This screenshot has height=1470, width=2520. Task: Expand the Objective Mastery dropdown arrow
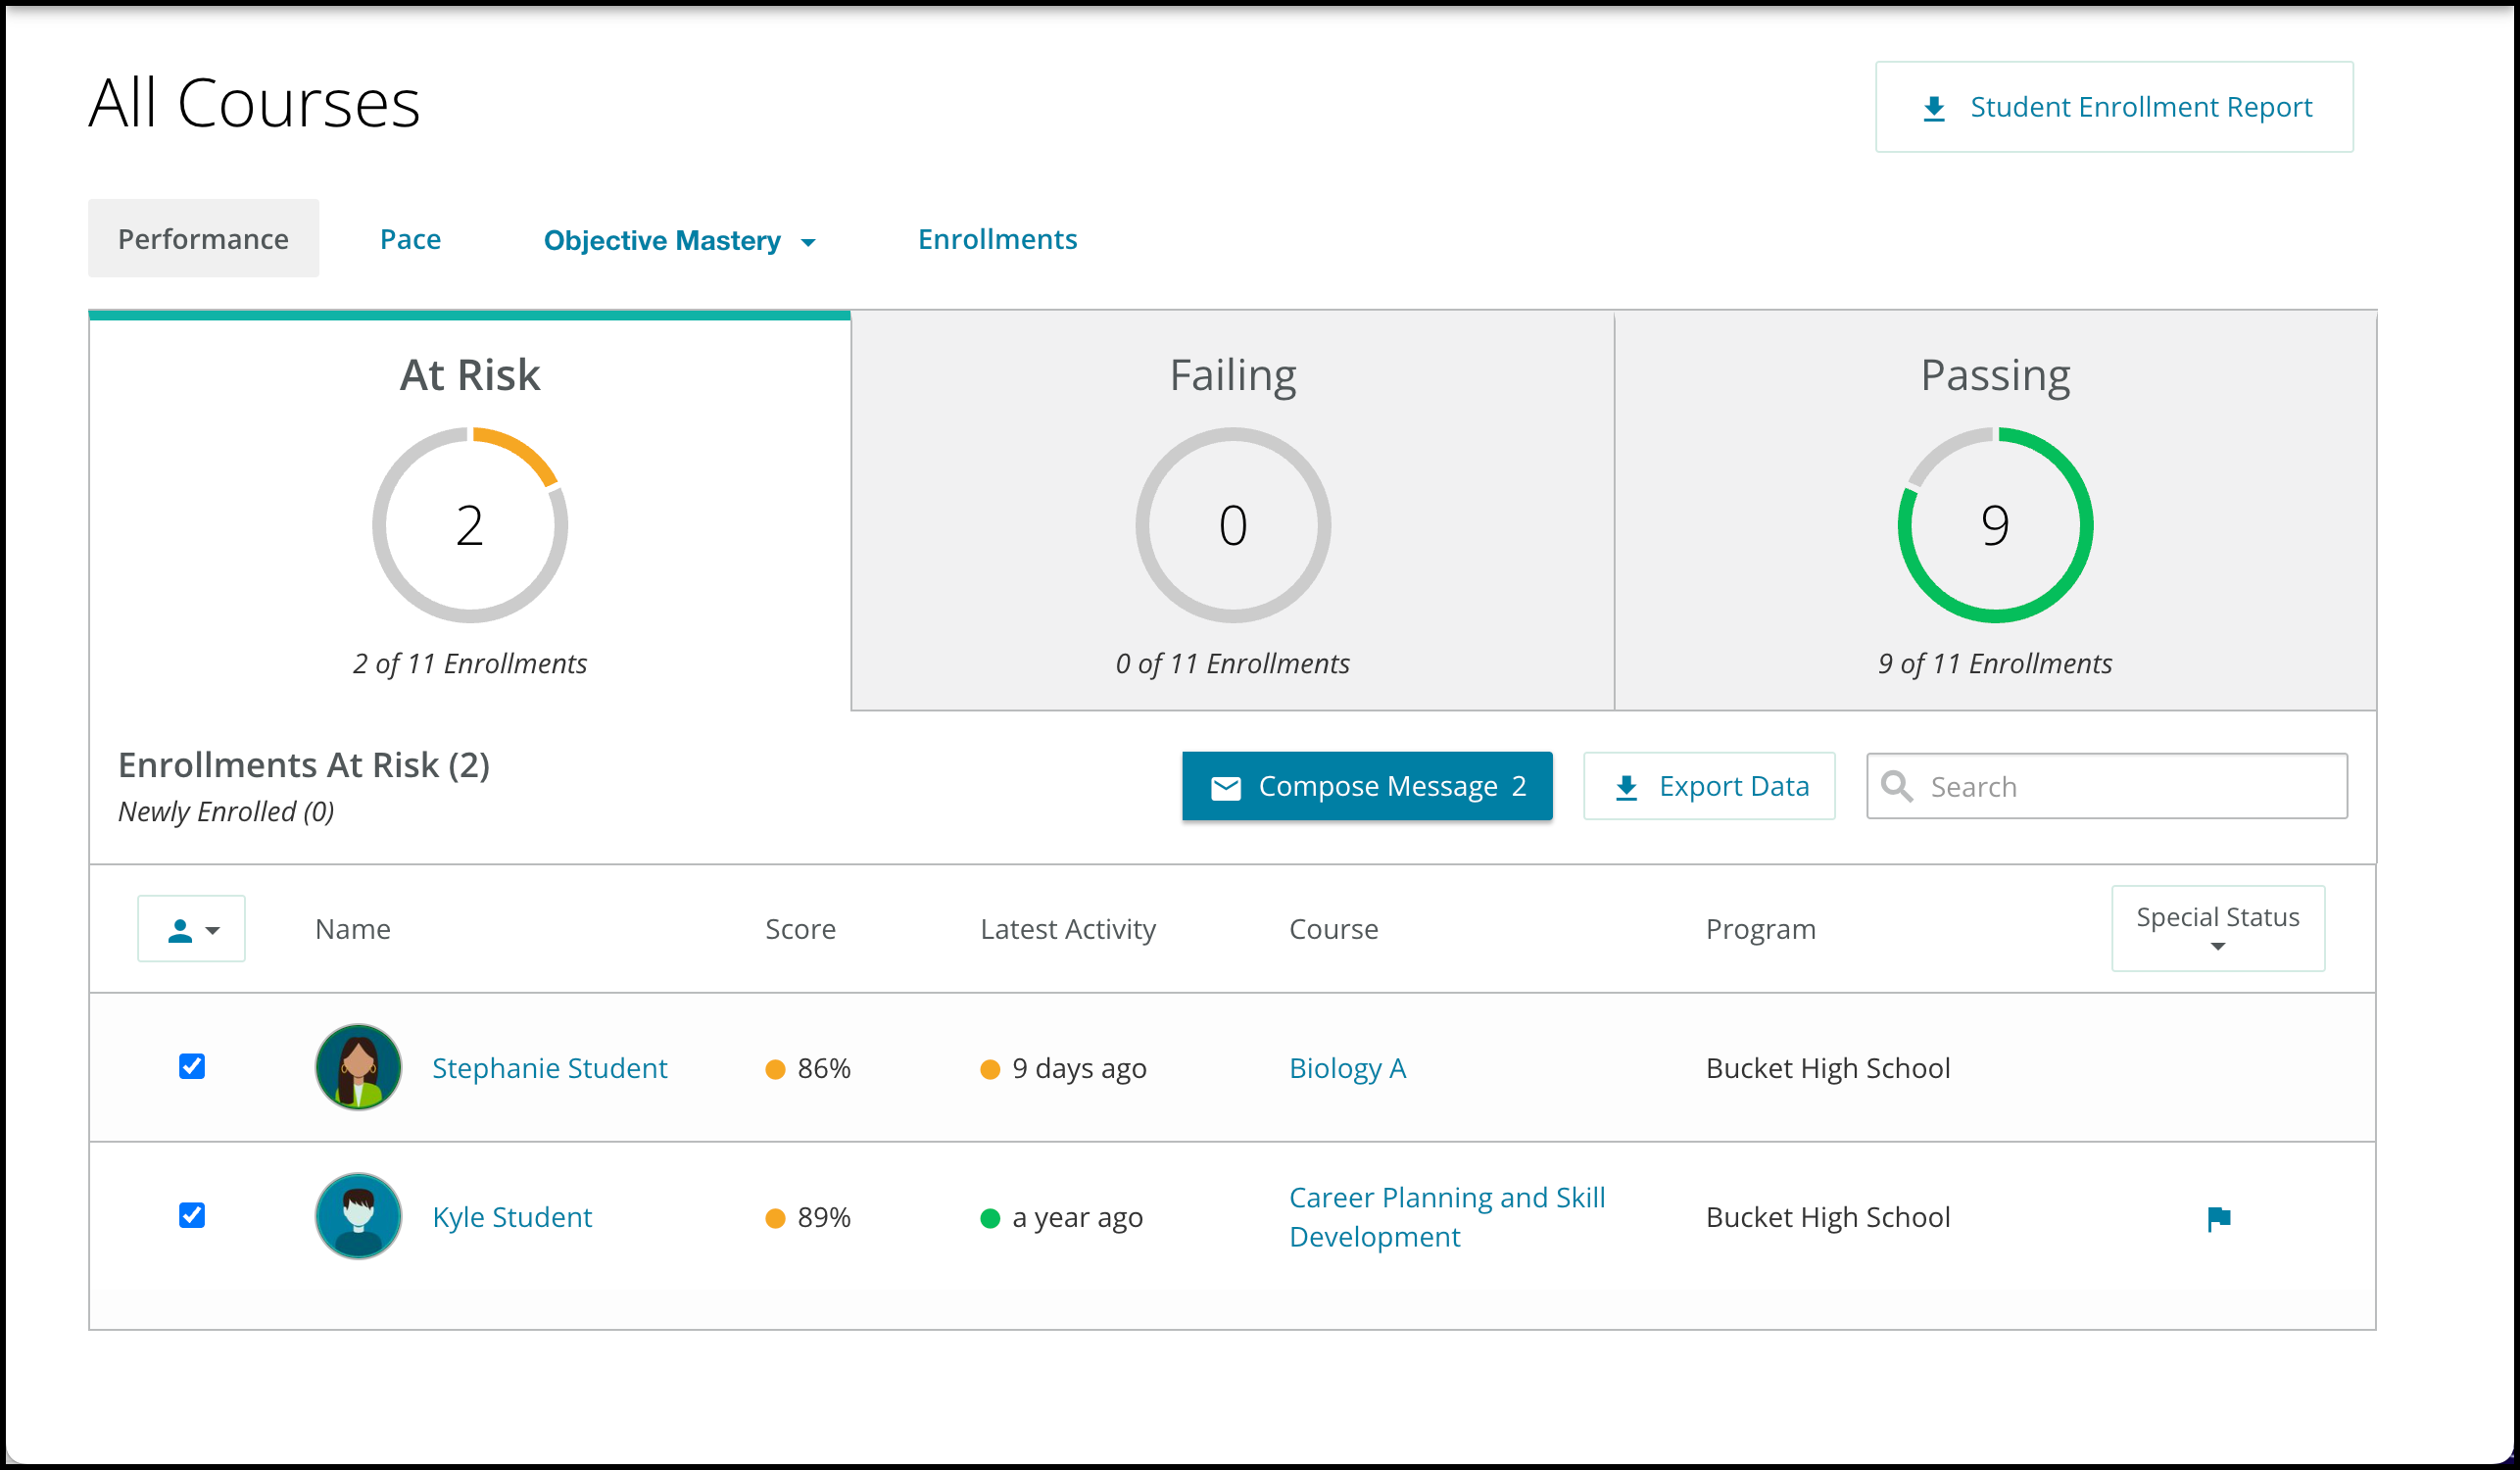click(808, 242)
